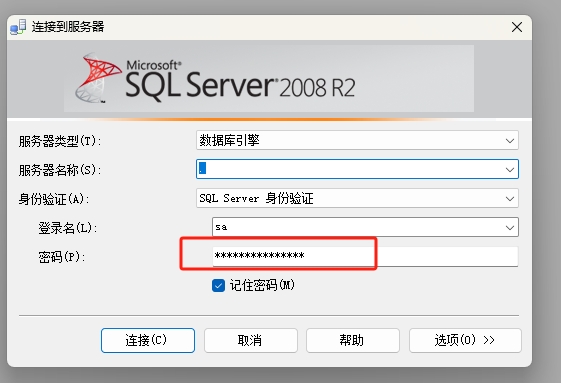Close the 连接到服务器 dialog
Viewport: 561px width, 383px height.
(x=517, y=27)
